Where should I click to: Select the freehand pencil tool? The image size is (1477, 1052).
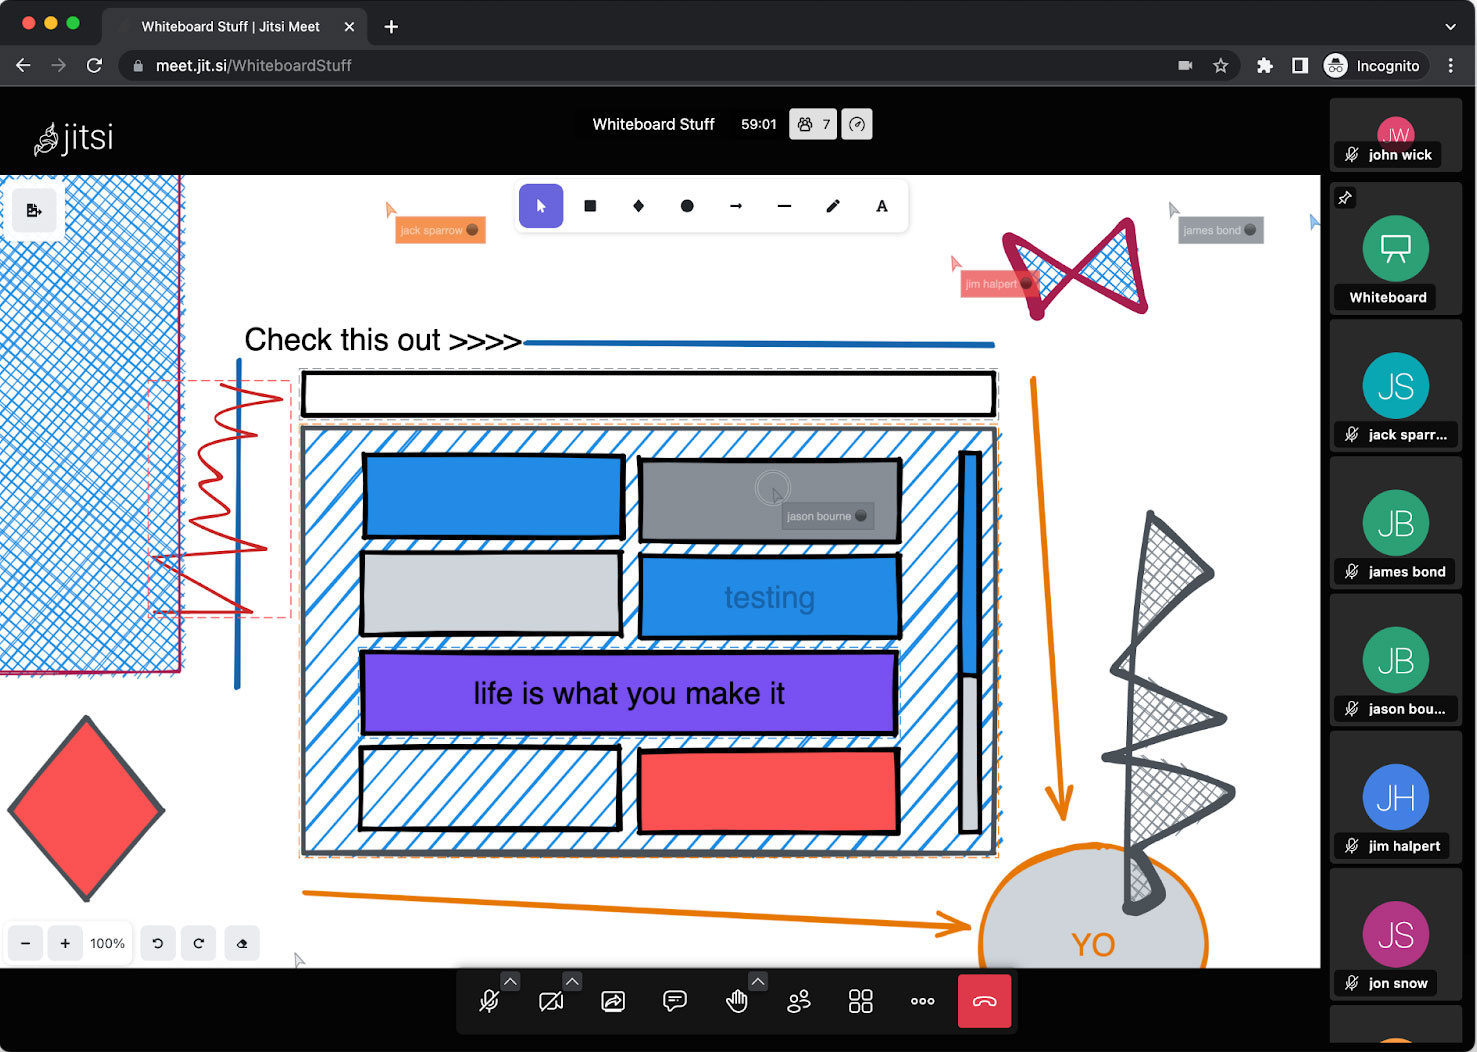pyautogui.click(x=833, y=206)
